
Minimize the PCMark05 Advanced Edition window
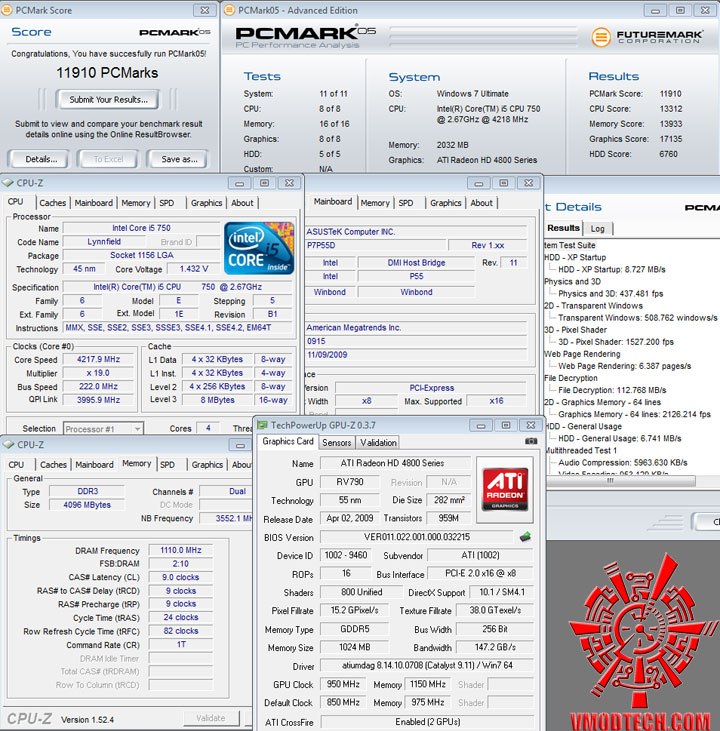655,10
